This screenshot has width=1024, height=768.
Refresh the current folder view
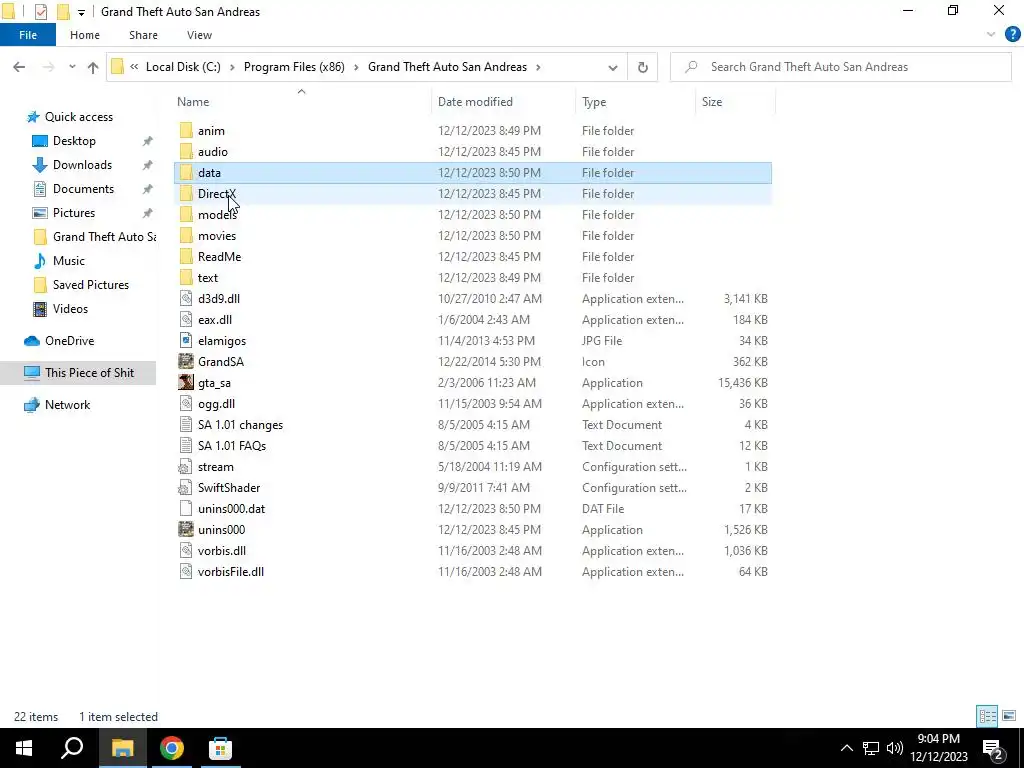tap(643, 67)
